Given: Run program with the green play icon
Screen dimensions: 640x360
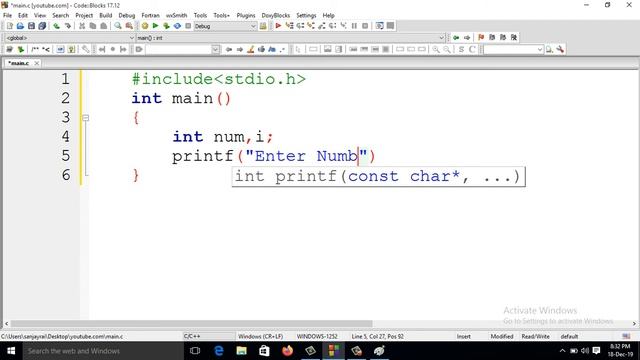Looking at the screenshot, I should pos(155,26).
